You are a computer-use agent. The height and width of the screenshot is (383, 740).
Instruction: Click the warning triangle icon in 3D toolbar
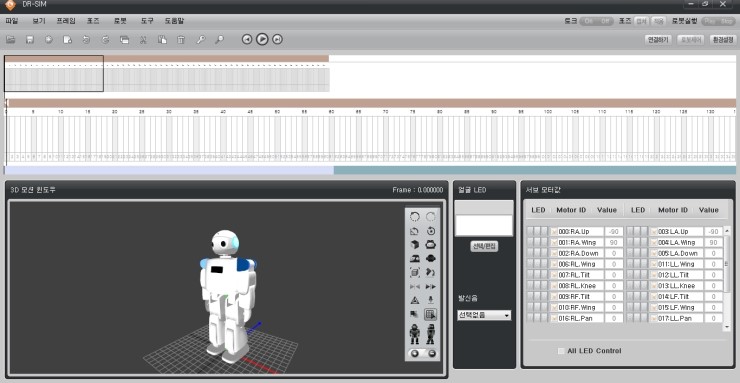[415, 300]
